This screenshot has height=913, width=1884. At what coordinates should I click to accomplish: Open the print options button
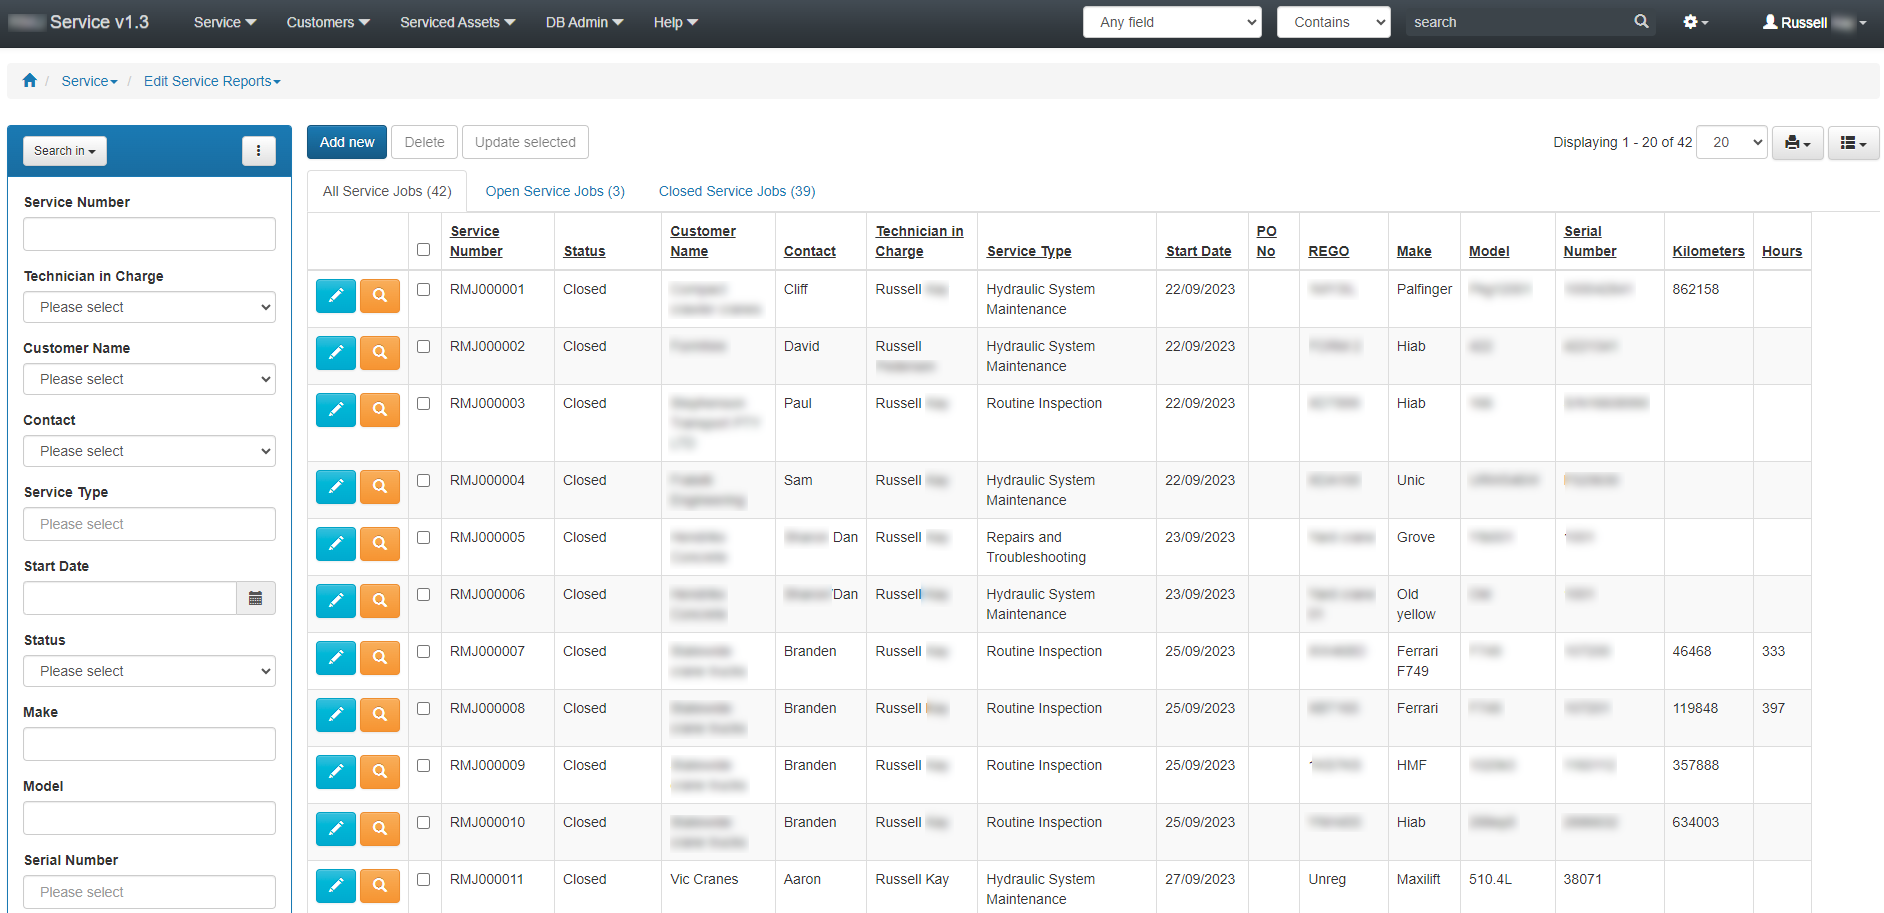1797,143
